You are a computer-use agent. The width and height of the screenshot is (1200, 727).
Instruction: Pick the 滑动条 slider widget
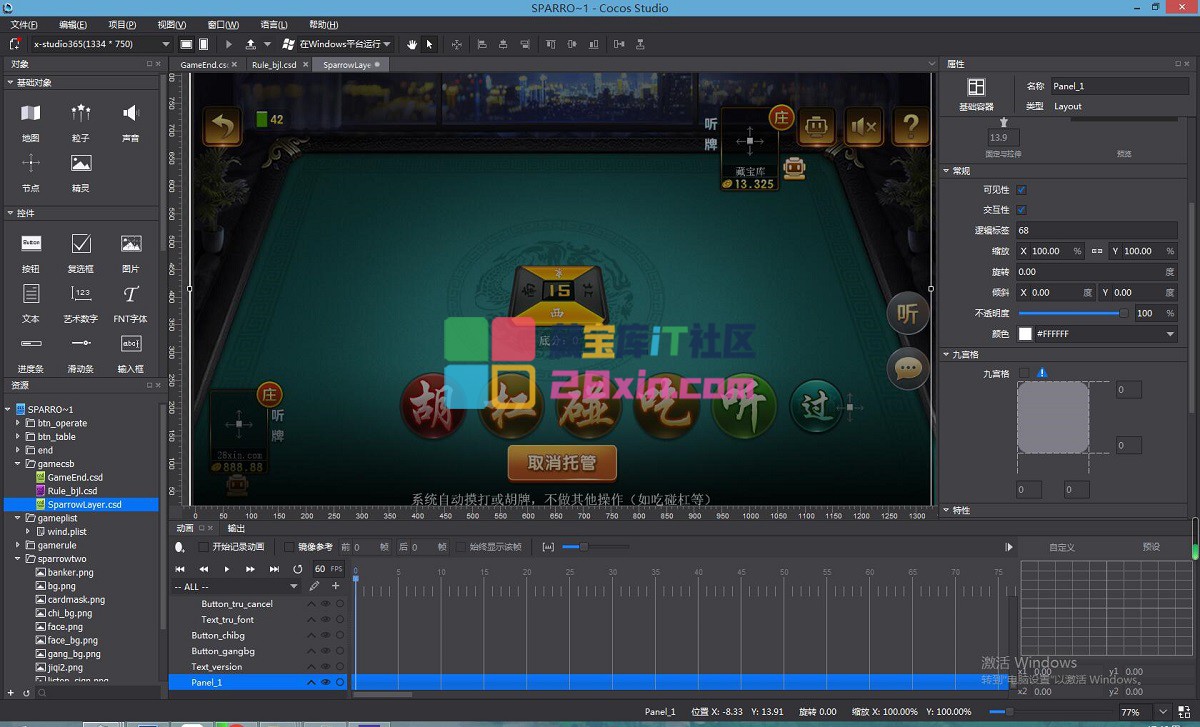81,343
